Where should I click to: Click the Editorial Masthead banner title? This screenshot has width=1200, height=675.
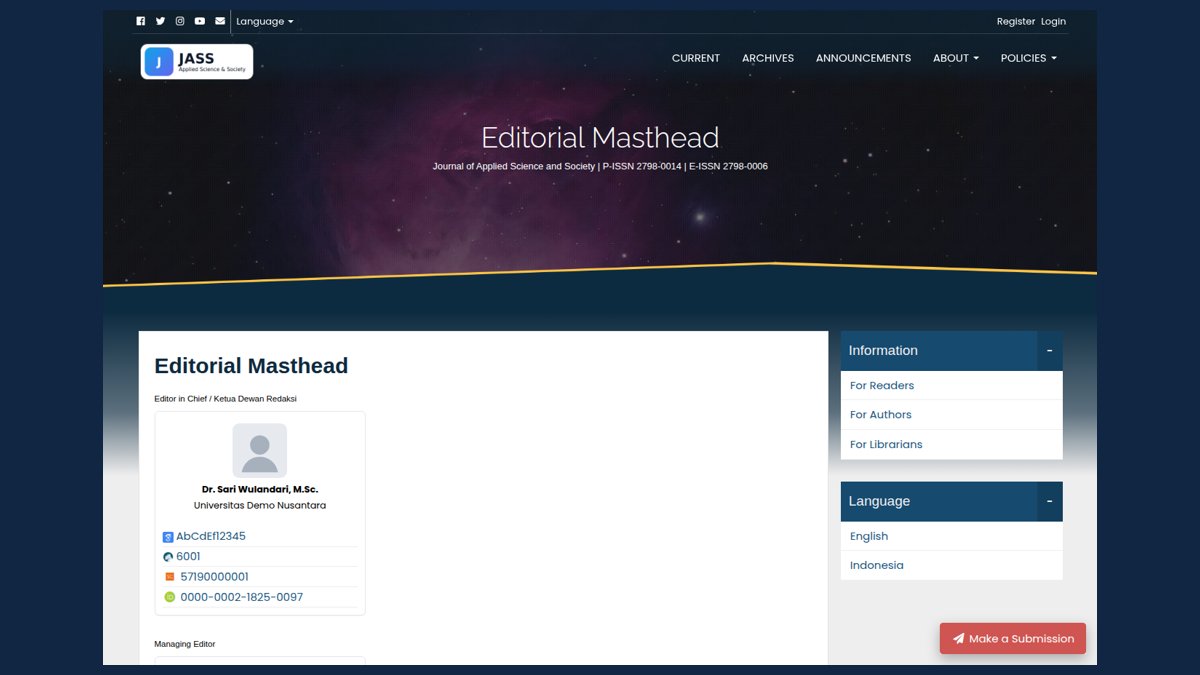[x=600, y=137]
